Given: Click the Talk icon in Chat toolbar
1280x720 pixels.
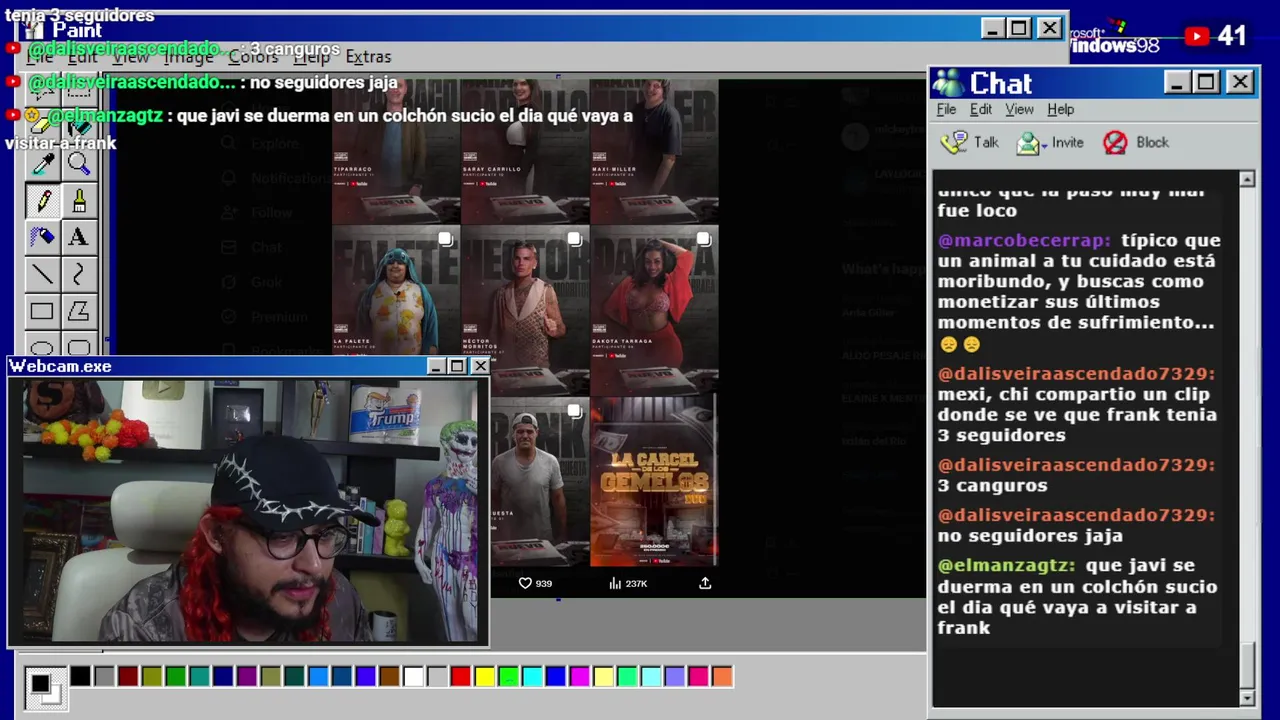Looking at the screenshot, I should click(955, 143).
